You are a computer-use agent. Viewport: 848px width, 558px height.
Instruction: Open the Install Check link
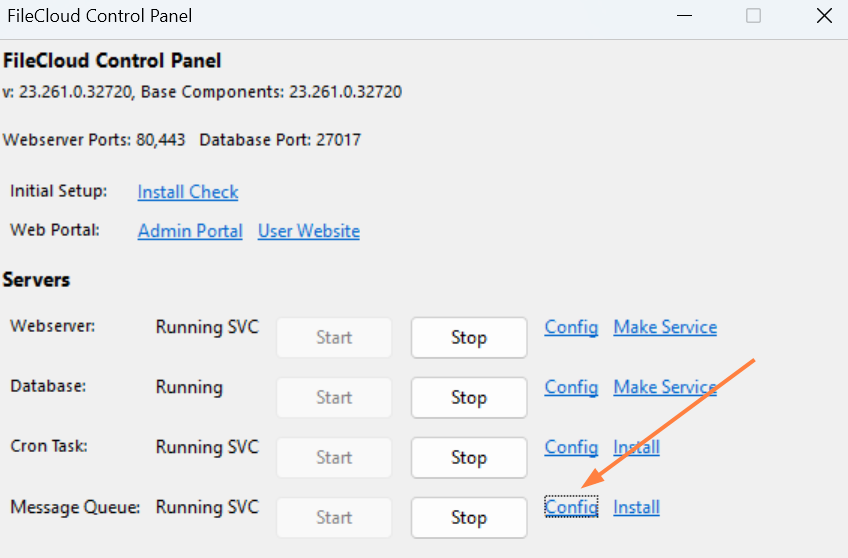[188, 192]
